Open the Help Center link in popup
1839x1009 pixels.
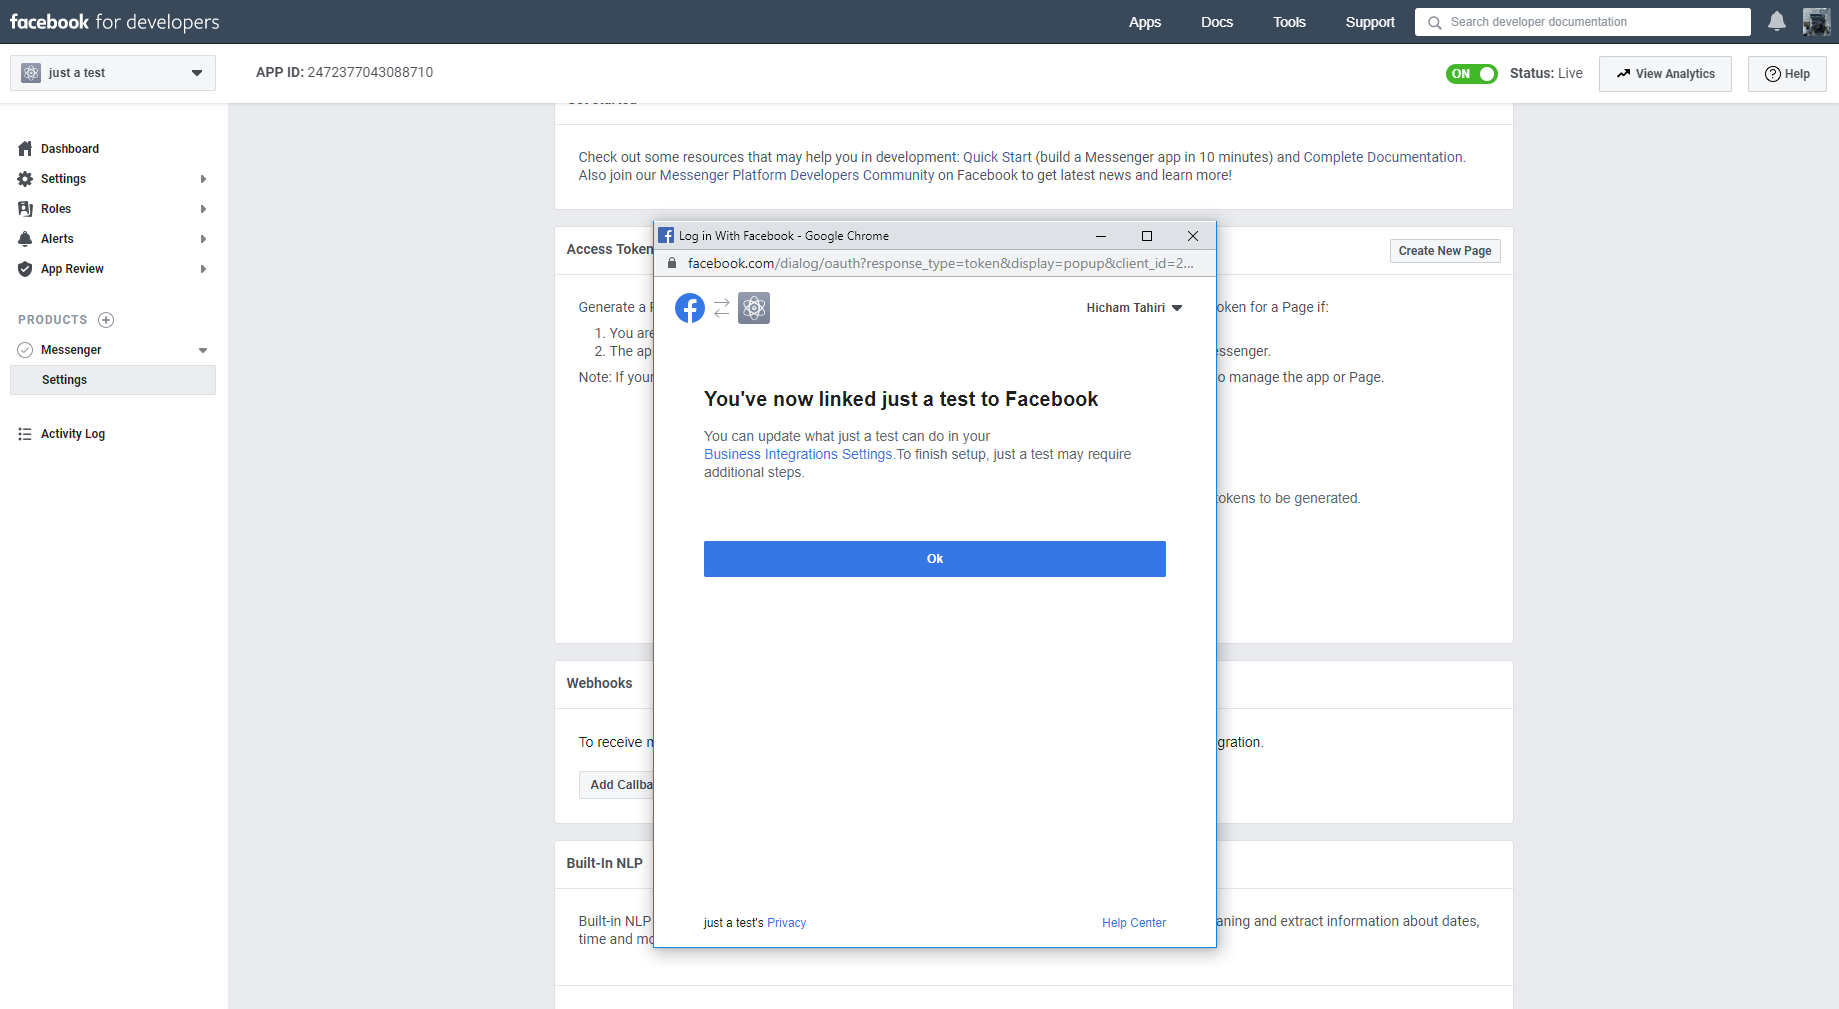pyautogui.click(x=1134, y=923)
